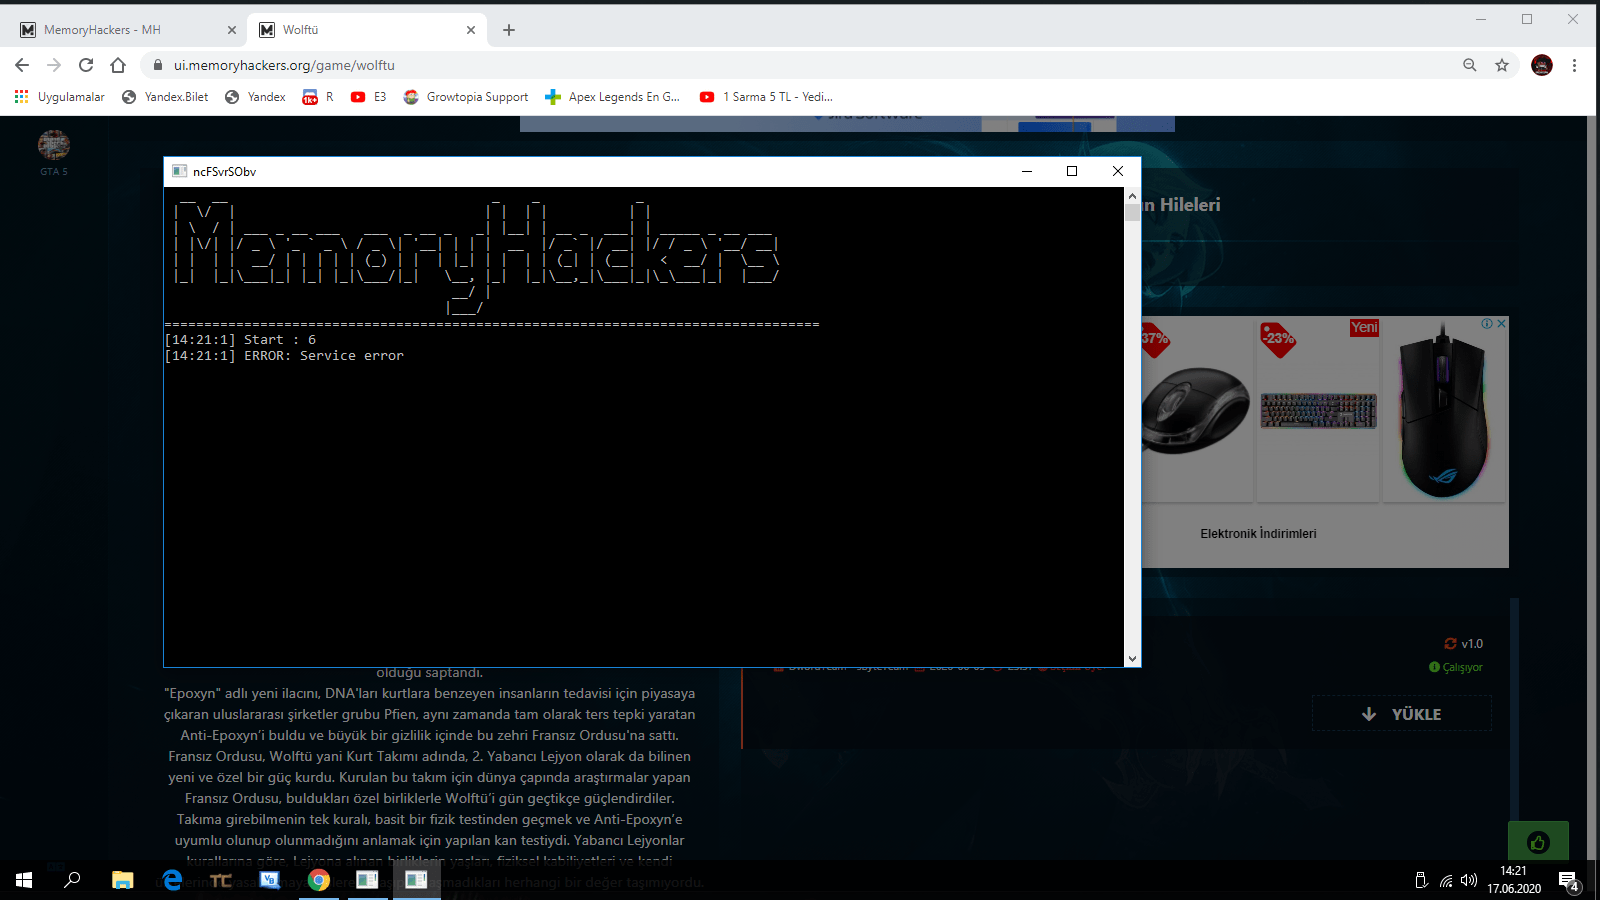
Task: Go forward with the browser arrow
Action: point(54,65)
